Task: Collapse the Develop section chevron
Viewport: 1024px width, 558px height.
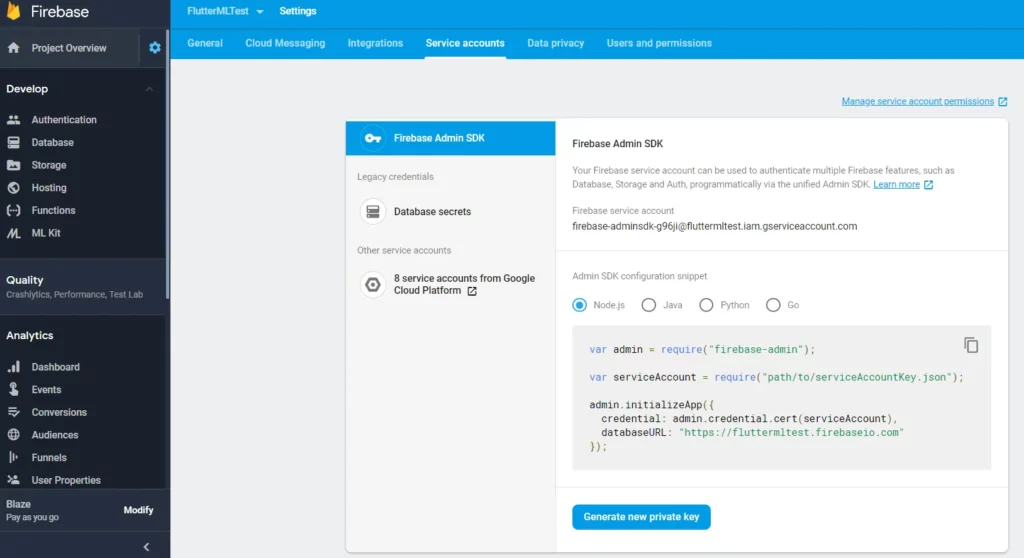Action: [x=149, y=89]
